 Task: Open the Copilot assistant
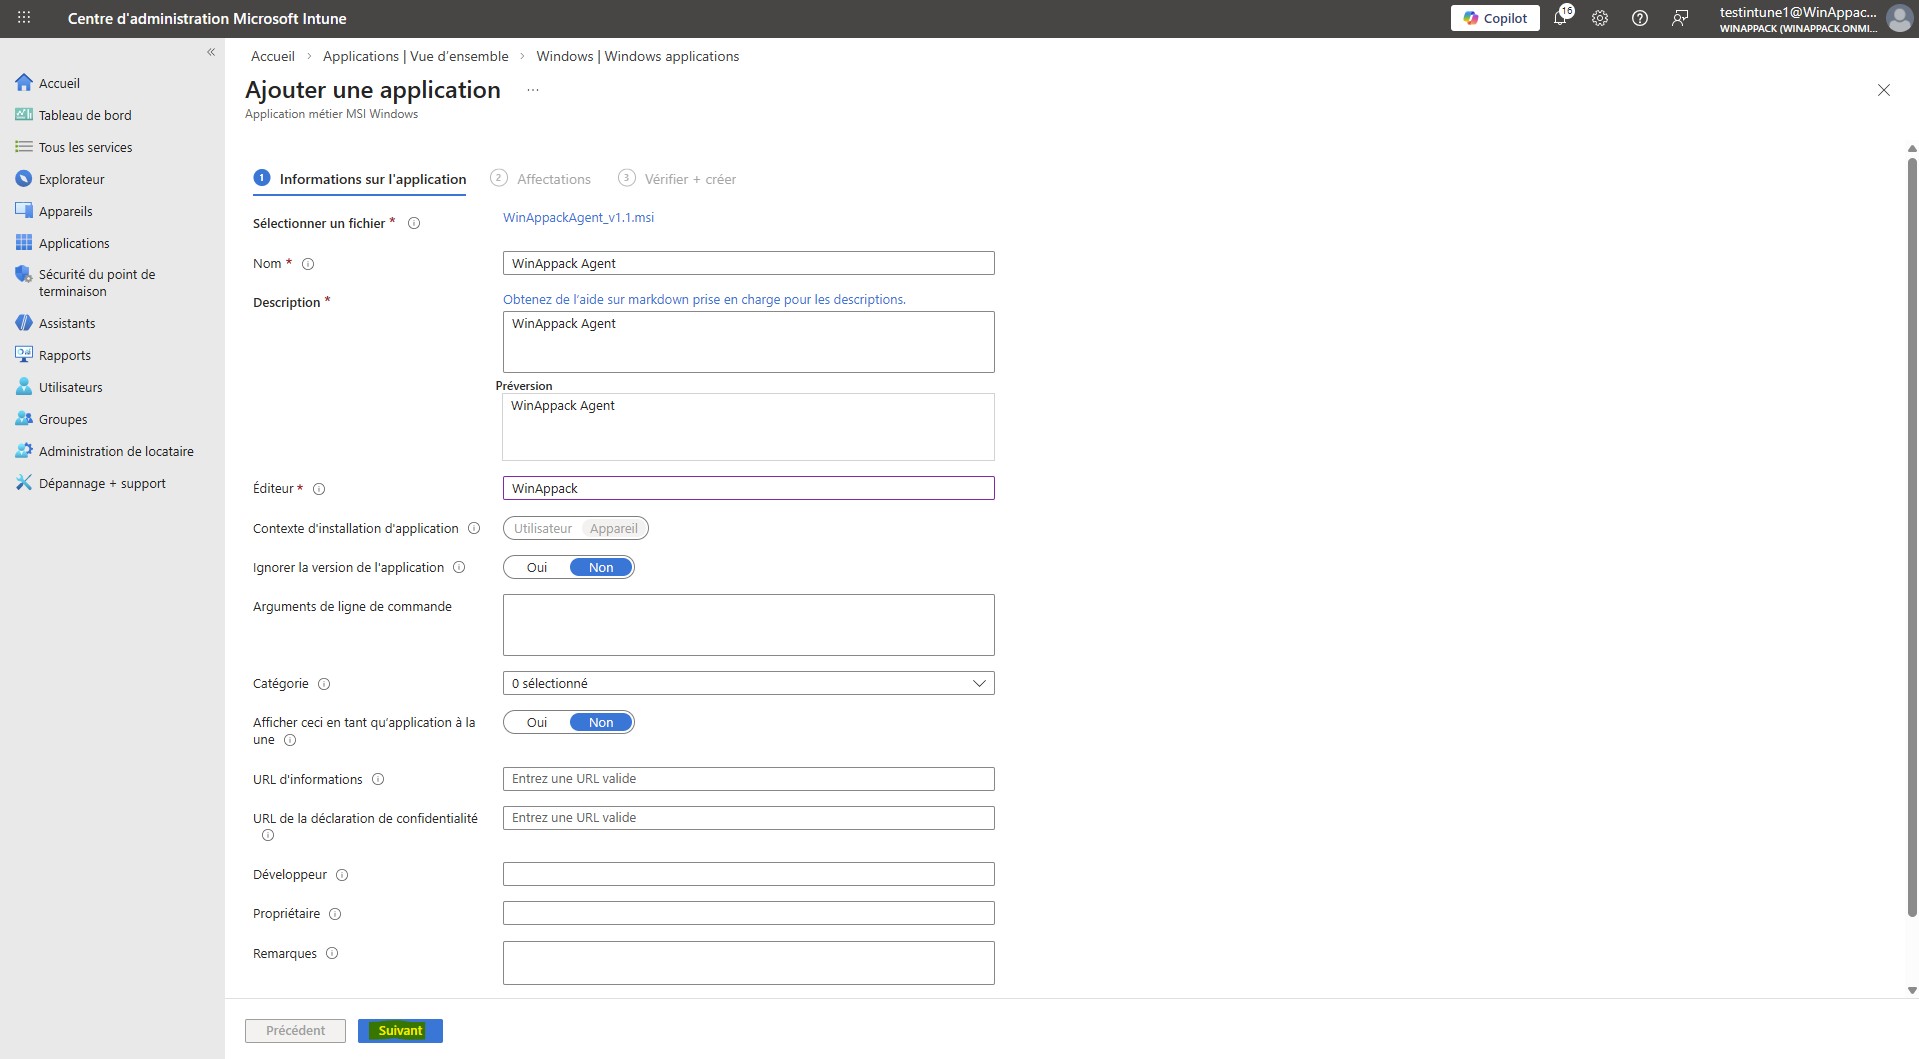coord(1494,18)
